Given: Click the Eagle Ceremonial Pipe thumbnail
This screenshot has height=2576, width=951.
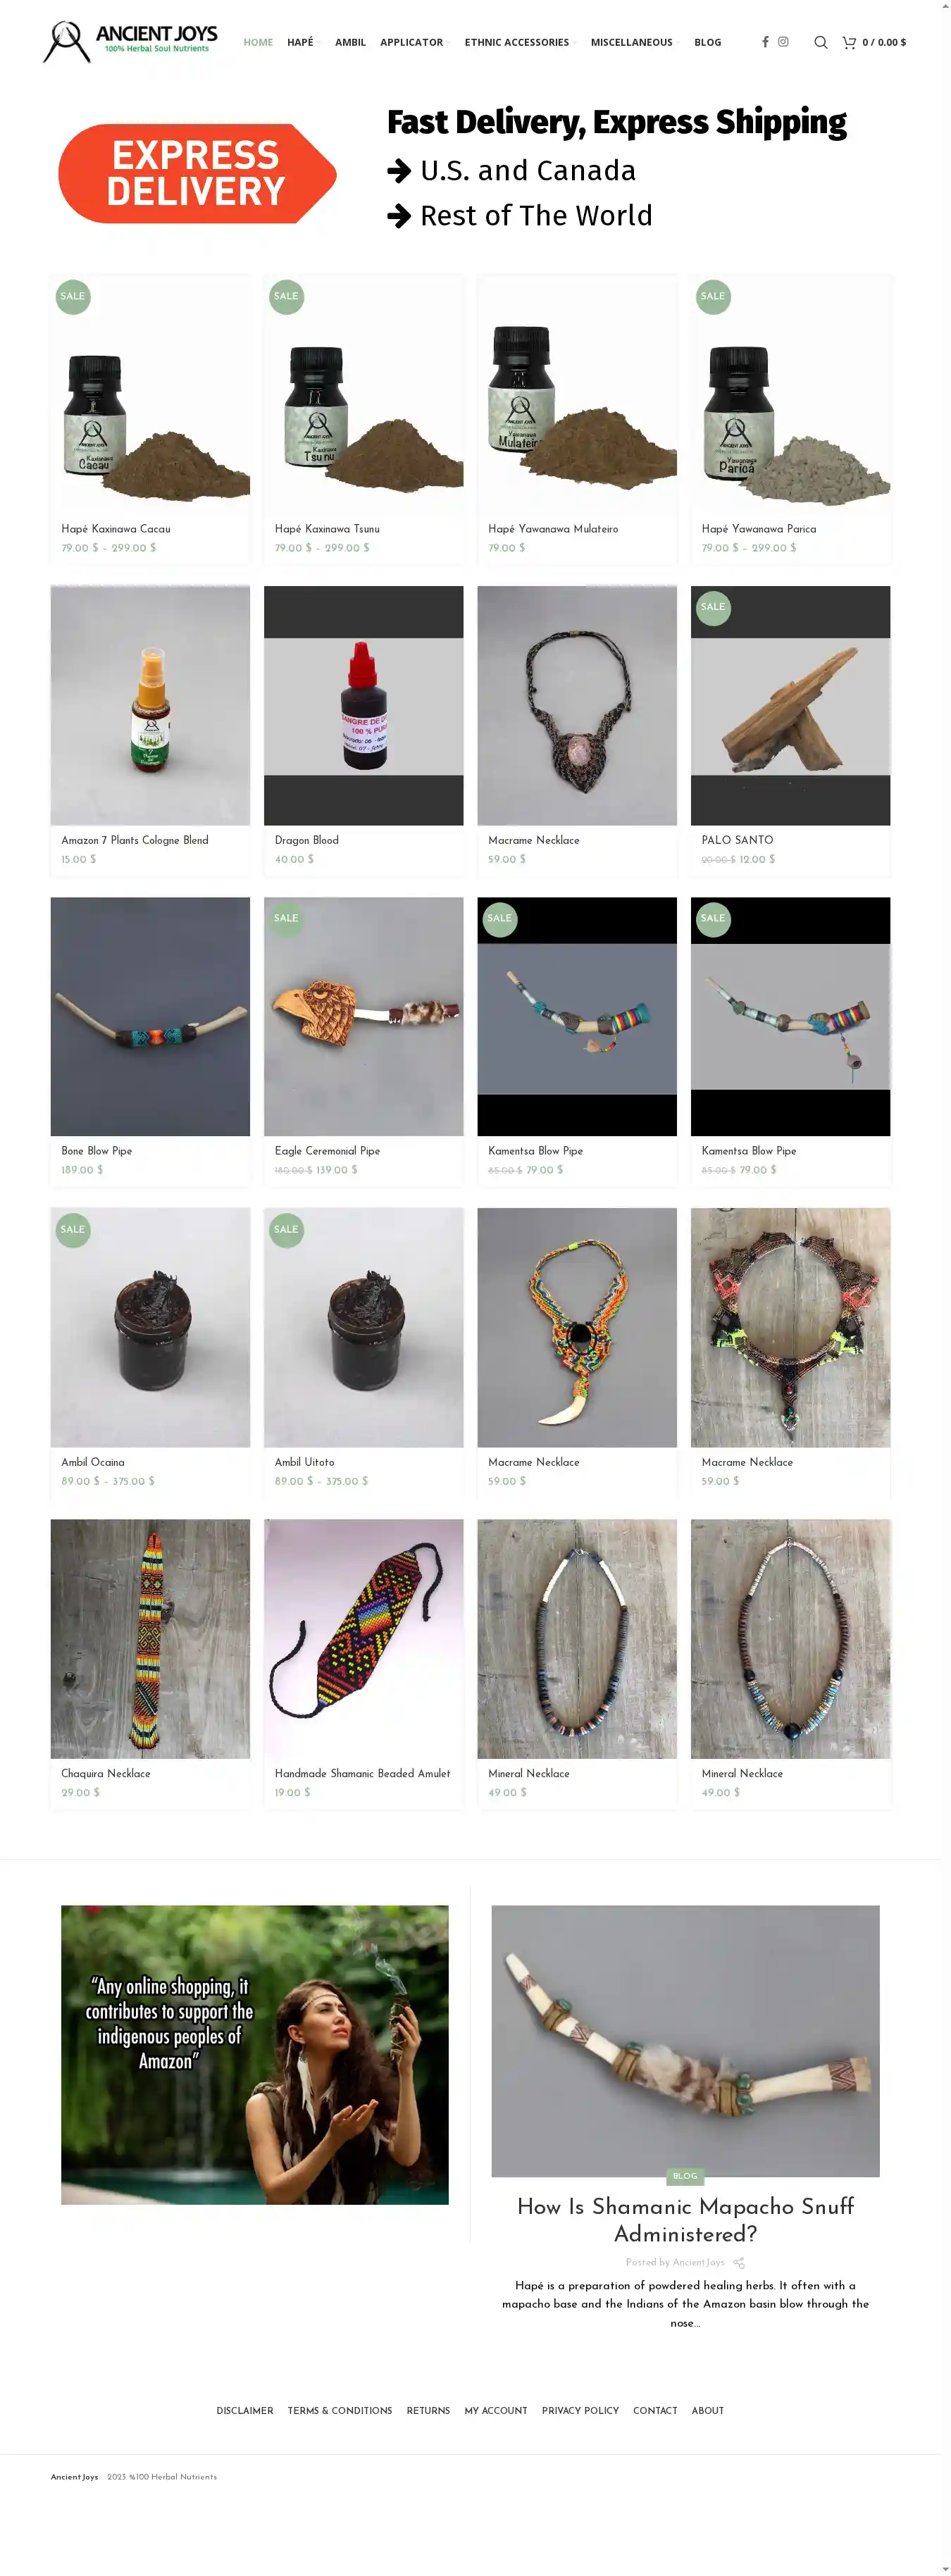Looking at the screenshot, I should pyautogui.click(x=363, y=1016).
